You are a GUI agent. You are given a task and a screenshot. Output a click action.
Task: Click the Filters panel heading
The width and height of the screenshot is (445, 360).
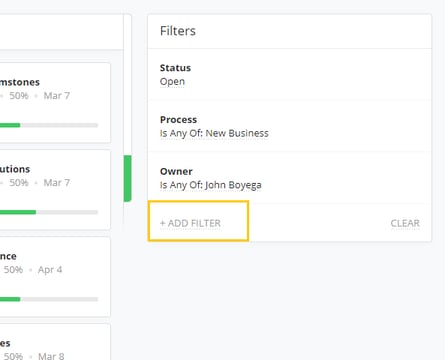click(x=178, y=31)
